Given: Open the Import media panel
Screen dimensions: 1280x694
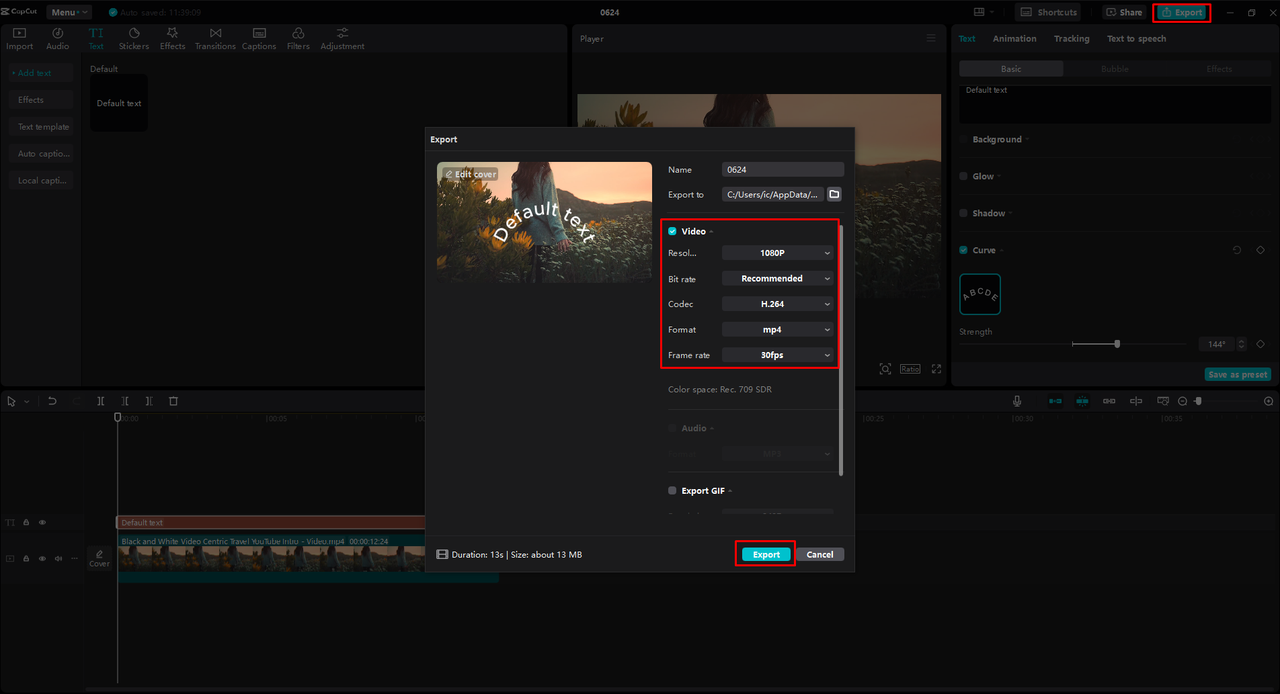Looking at the screenshot, I should click(x=19, y=39).
